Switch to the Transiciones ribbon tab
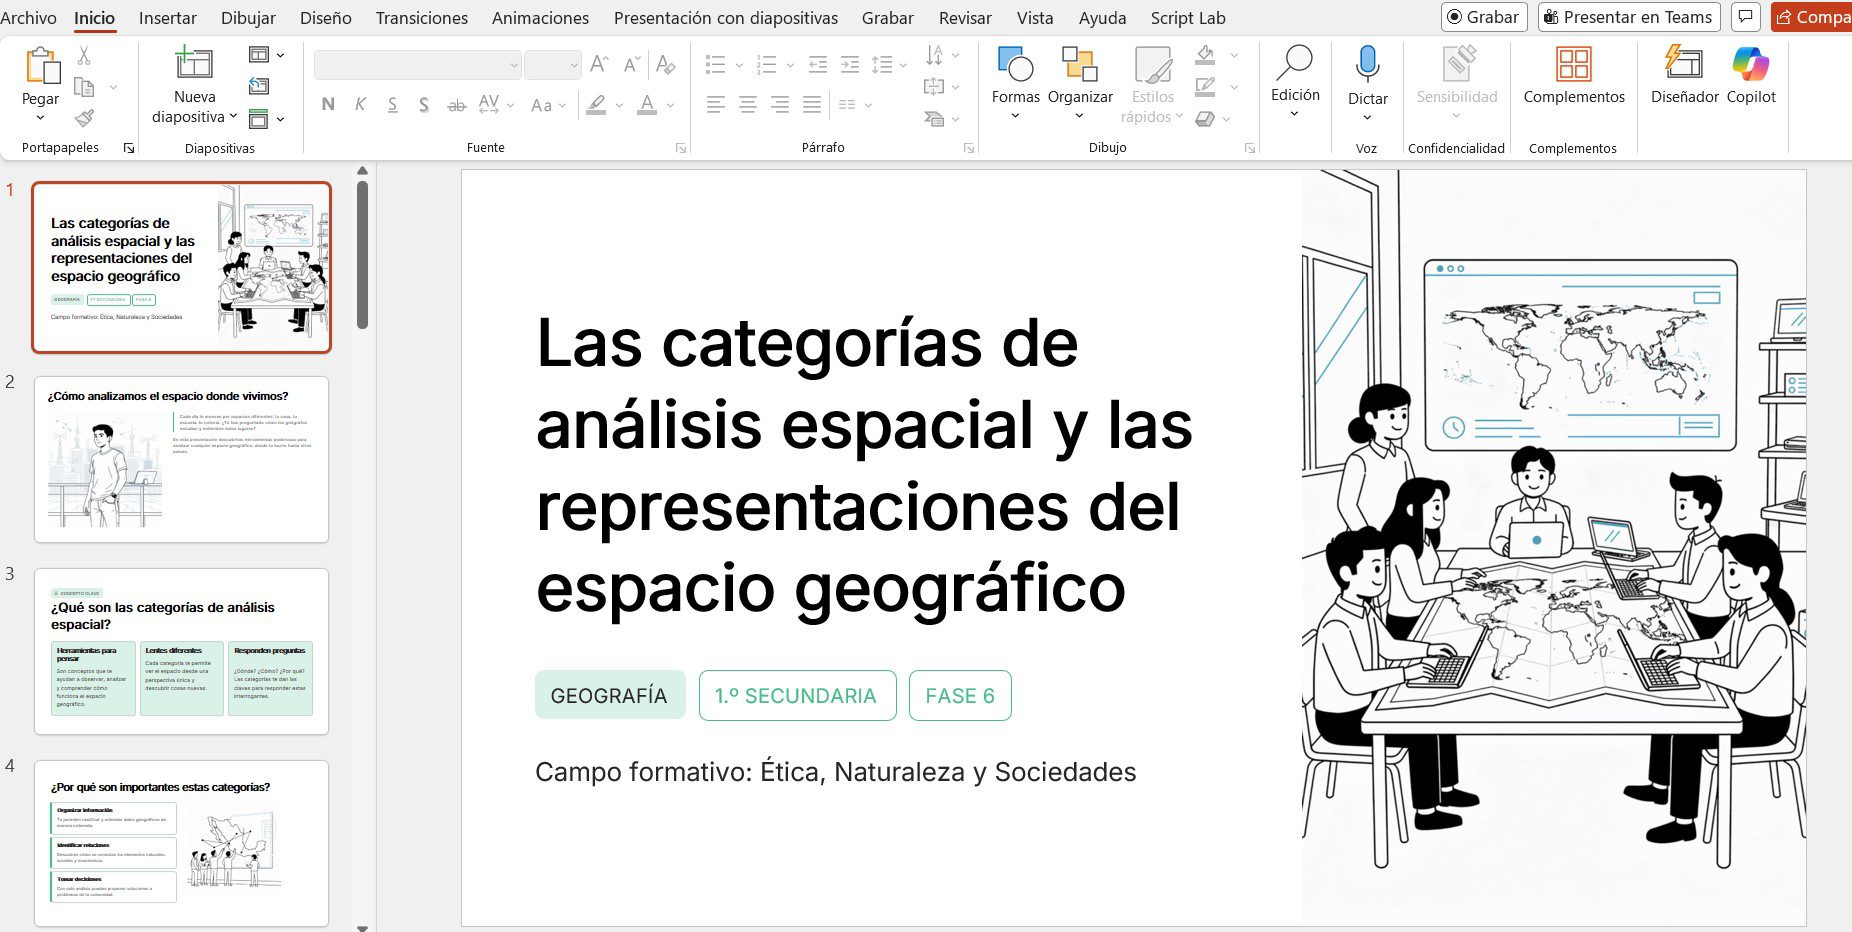Screen dimensions: 1852x932 pyautogui.click(x=421, y=17)
